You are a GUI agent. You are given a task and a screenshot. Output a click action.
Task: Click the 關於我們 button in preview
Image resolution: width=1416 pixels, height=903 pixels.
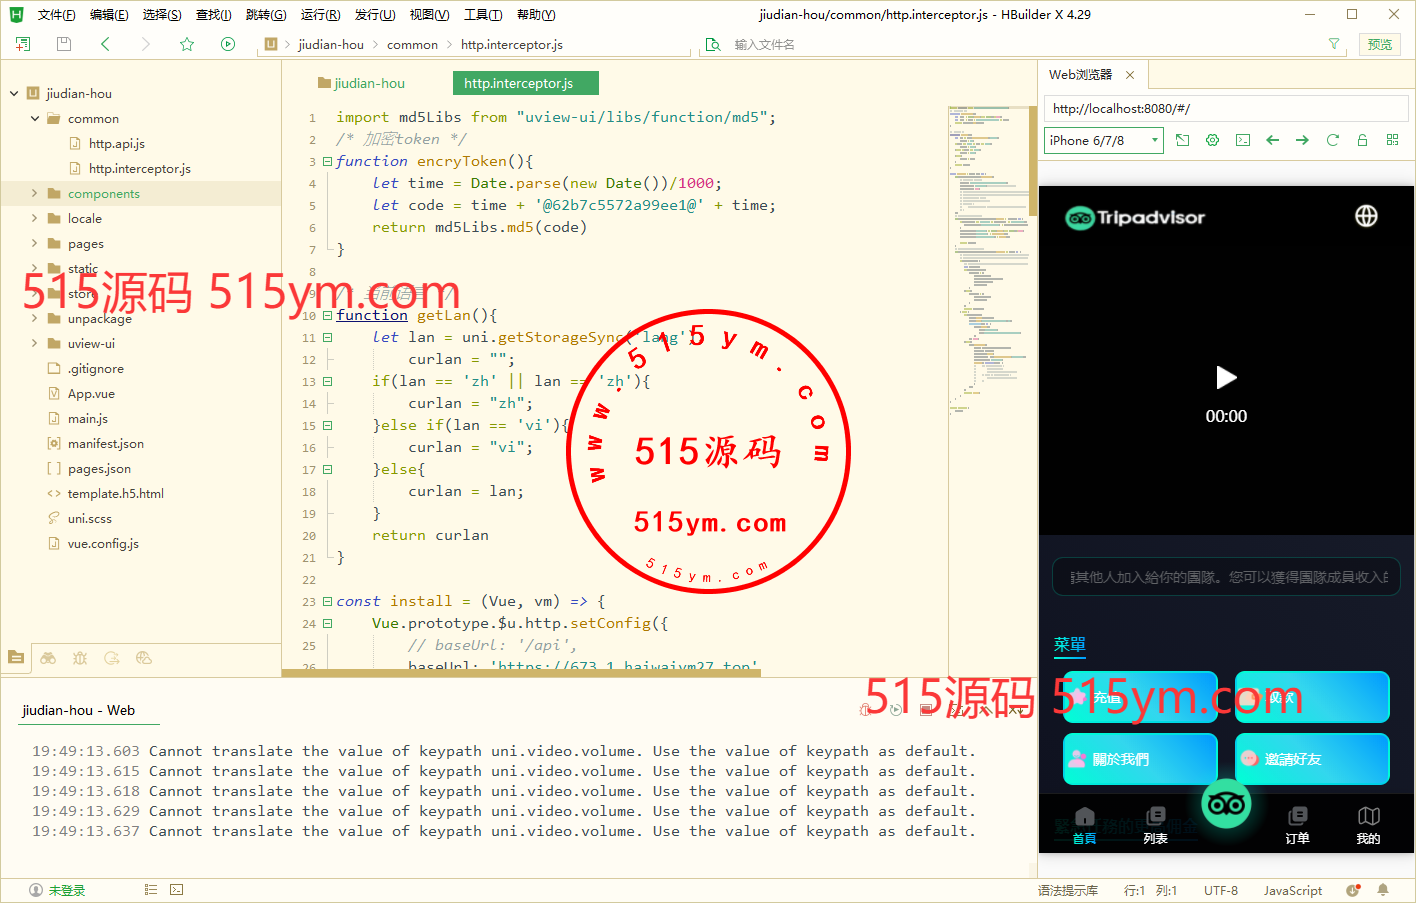tap(1140, 759)
